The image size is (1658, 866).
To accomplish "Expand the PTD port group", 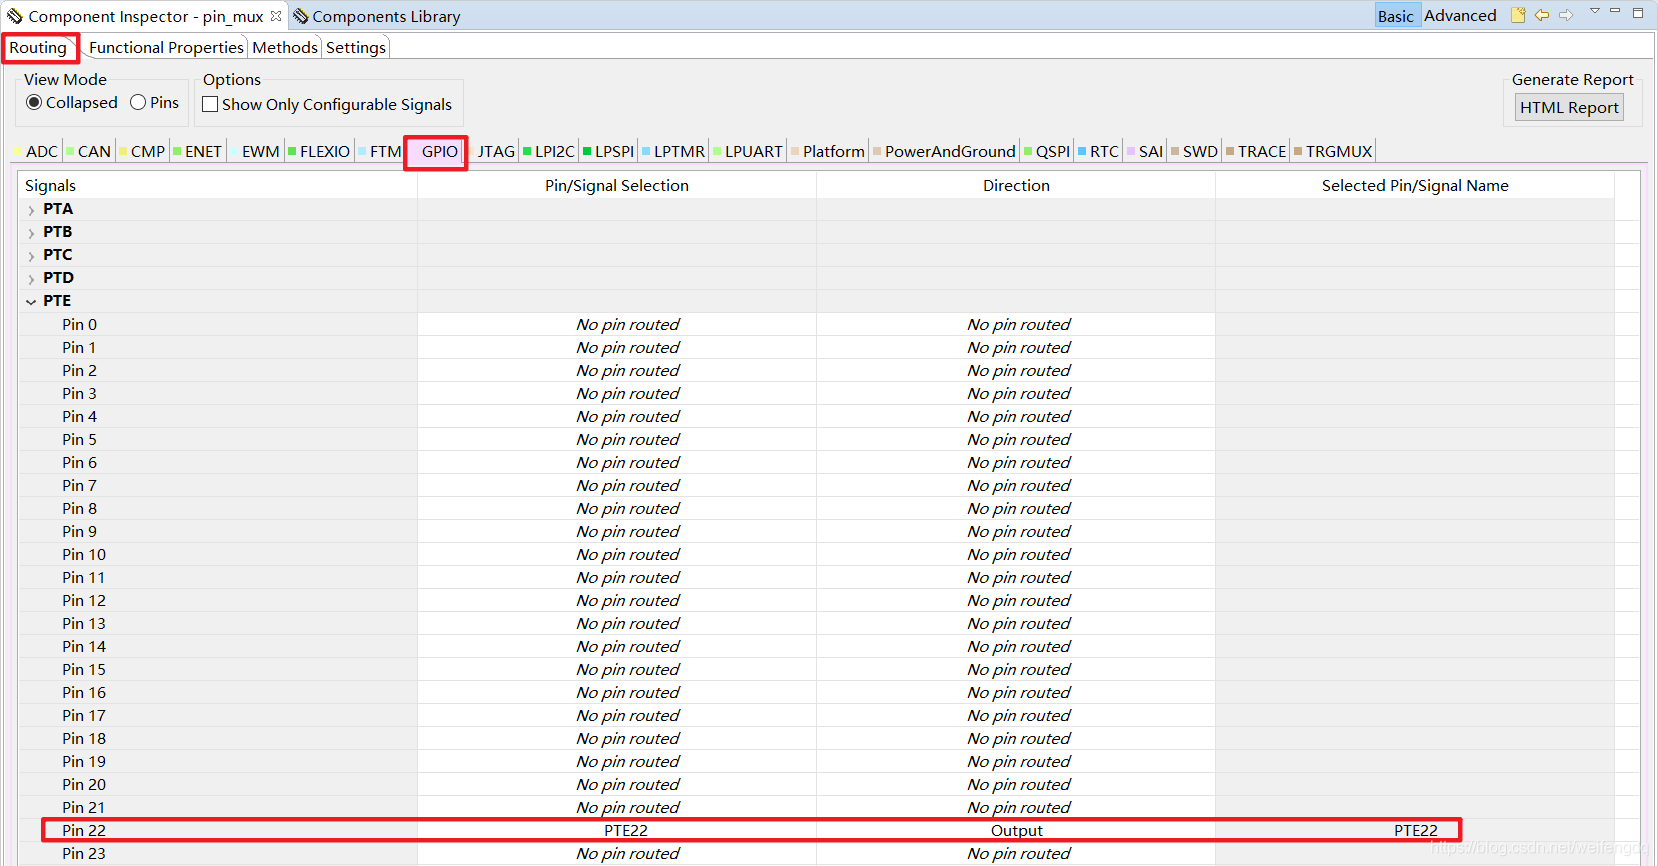I will [x=31, y=279].
